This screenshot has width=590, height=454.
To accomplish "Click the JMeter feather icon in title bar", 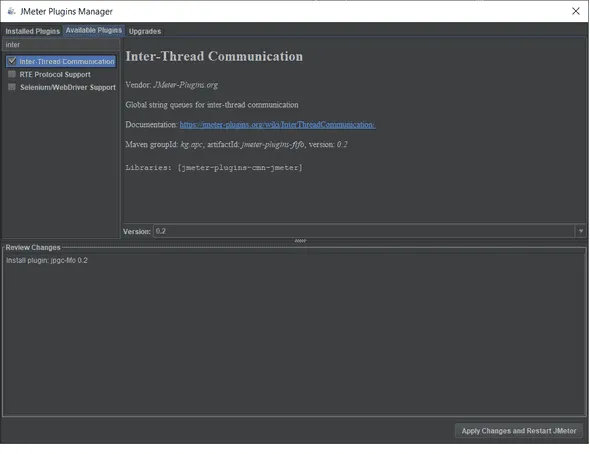I will [11, 11].
